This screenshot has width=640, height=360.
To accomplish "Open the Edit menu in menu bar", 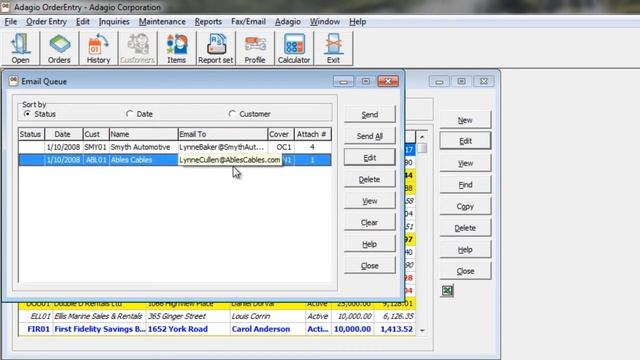I will 82,22.
